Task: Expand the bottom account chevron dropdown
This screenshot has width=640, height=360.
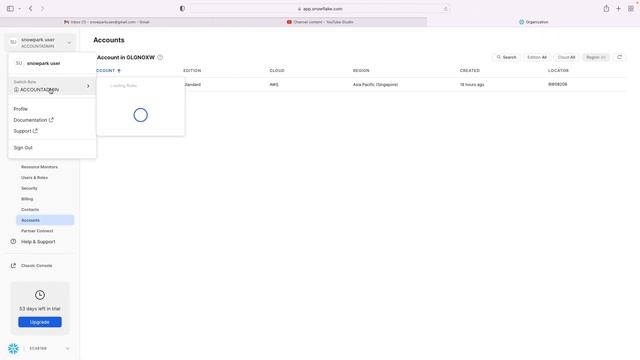Action: pos(67,349)
